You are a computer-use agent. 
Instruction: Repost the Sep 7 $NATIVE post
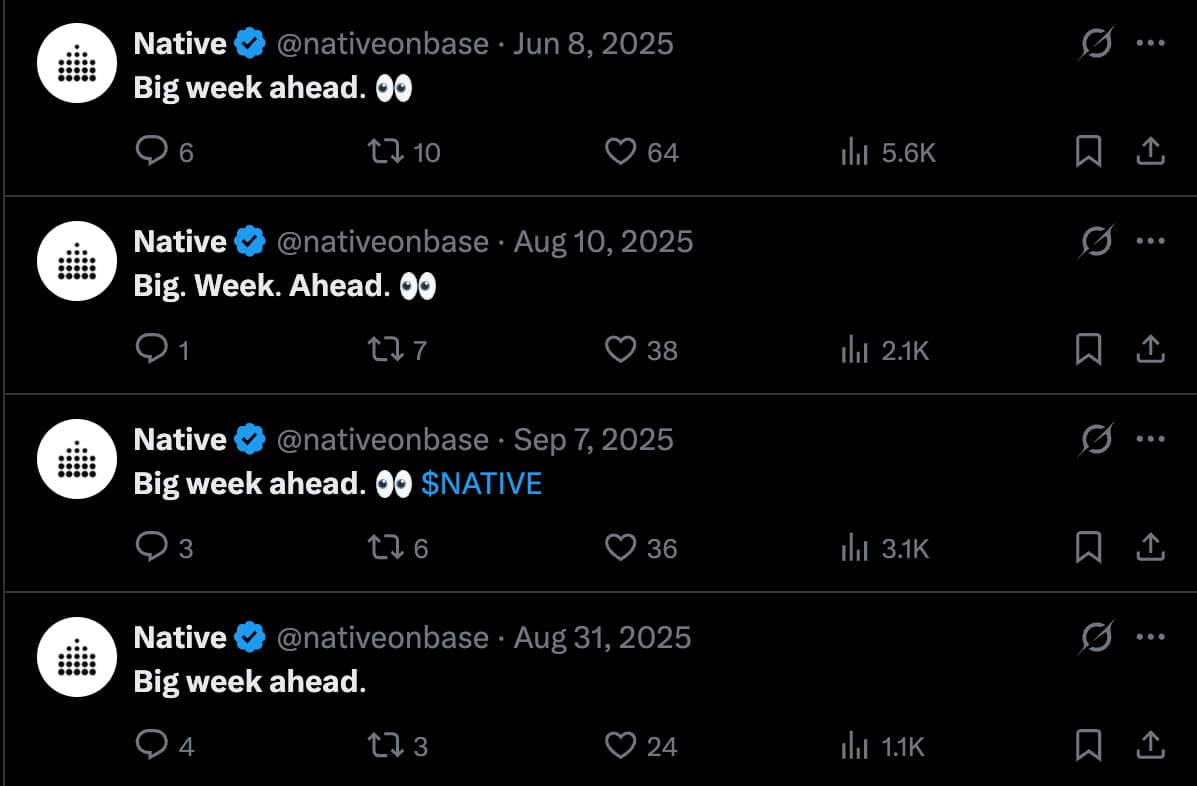(x=386, y=548)
